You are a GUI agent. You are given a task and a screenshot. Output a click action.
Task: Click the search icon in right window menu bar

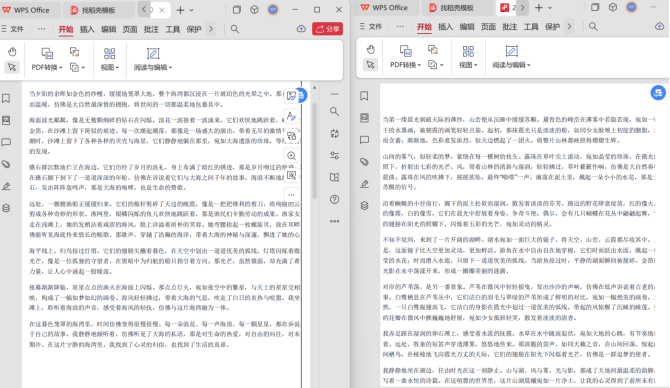(593, 26)
